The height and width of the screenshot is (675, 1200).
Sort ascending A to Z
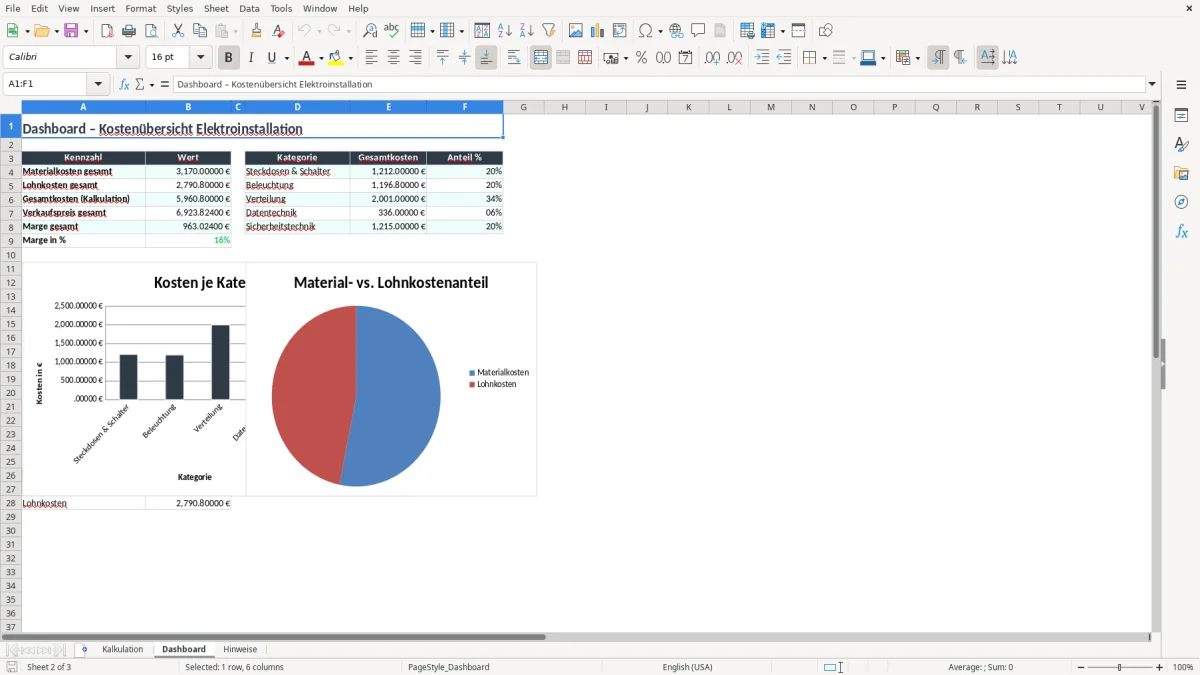coord(505,31)
